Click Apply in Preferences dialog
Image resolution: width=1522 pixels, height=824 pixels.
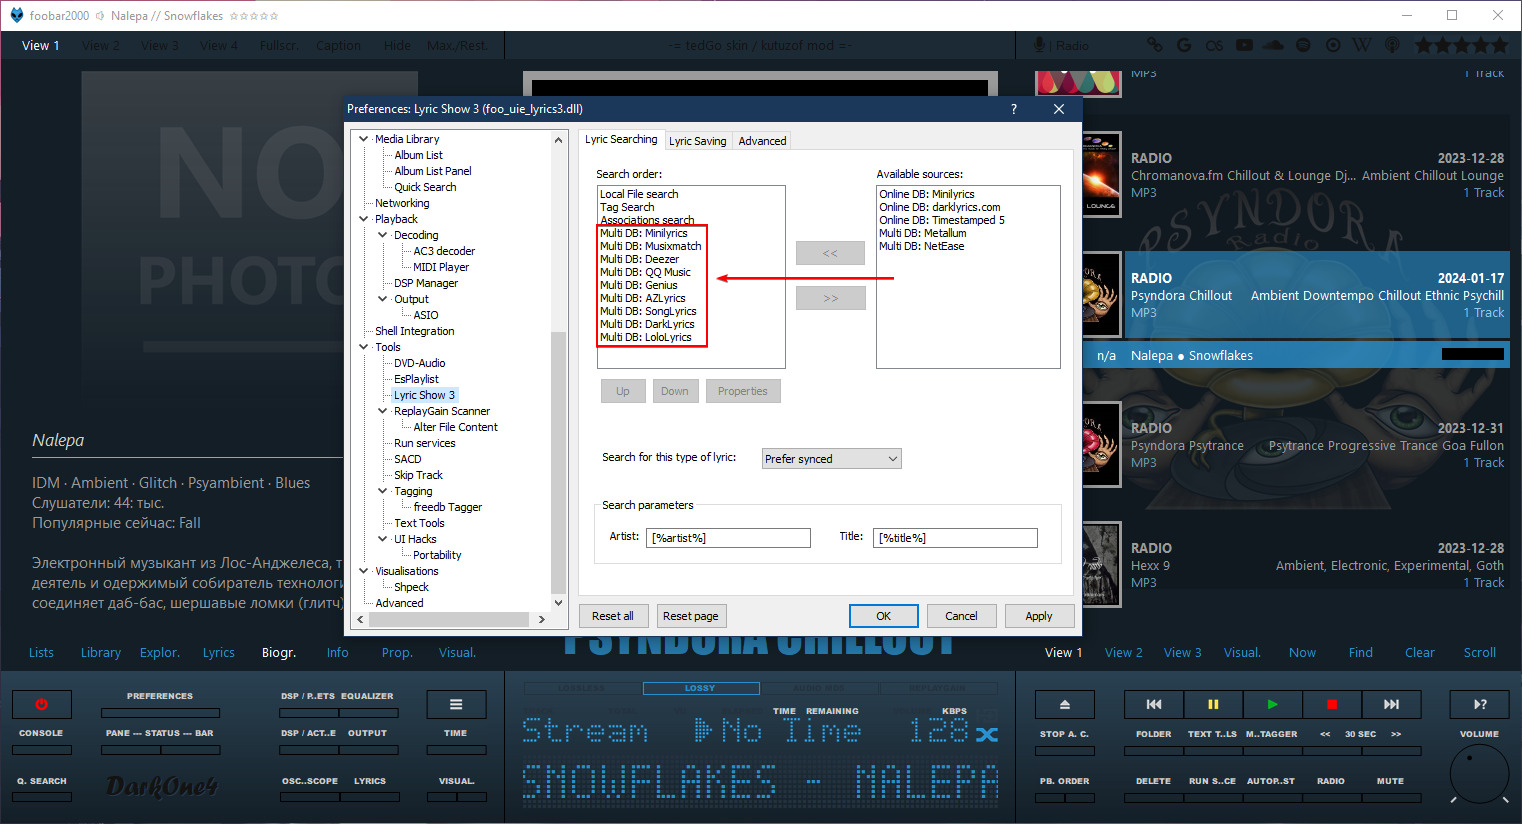1039,616
